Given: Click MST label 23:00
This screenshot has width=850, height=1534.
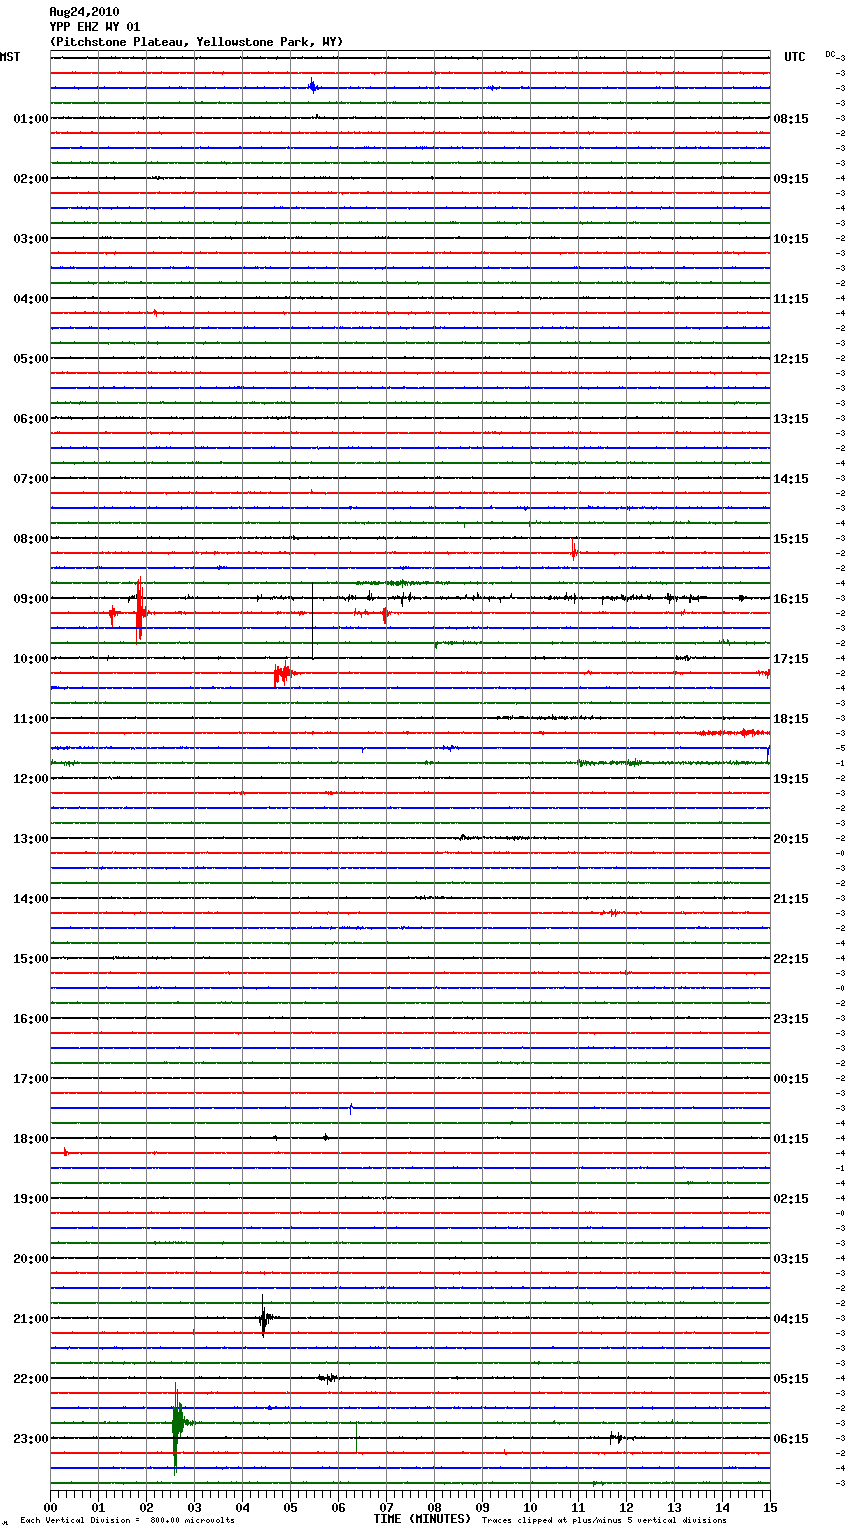Looking at the screenshot, I should point(31,1439).
